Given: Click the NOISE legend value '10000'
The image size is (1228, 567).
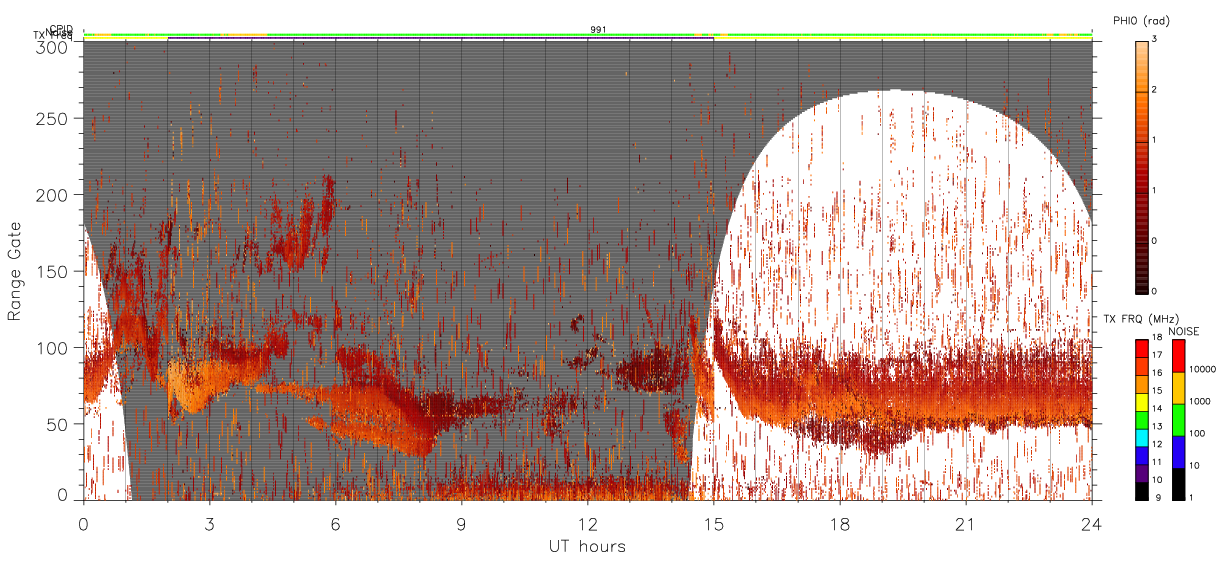Looking at the screenshot, I should click(x=1203, y=369).
